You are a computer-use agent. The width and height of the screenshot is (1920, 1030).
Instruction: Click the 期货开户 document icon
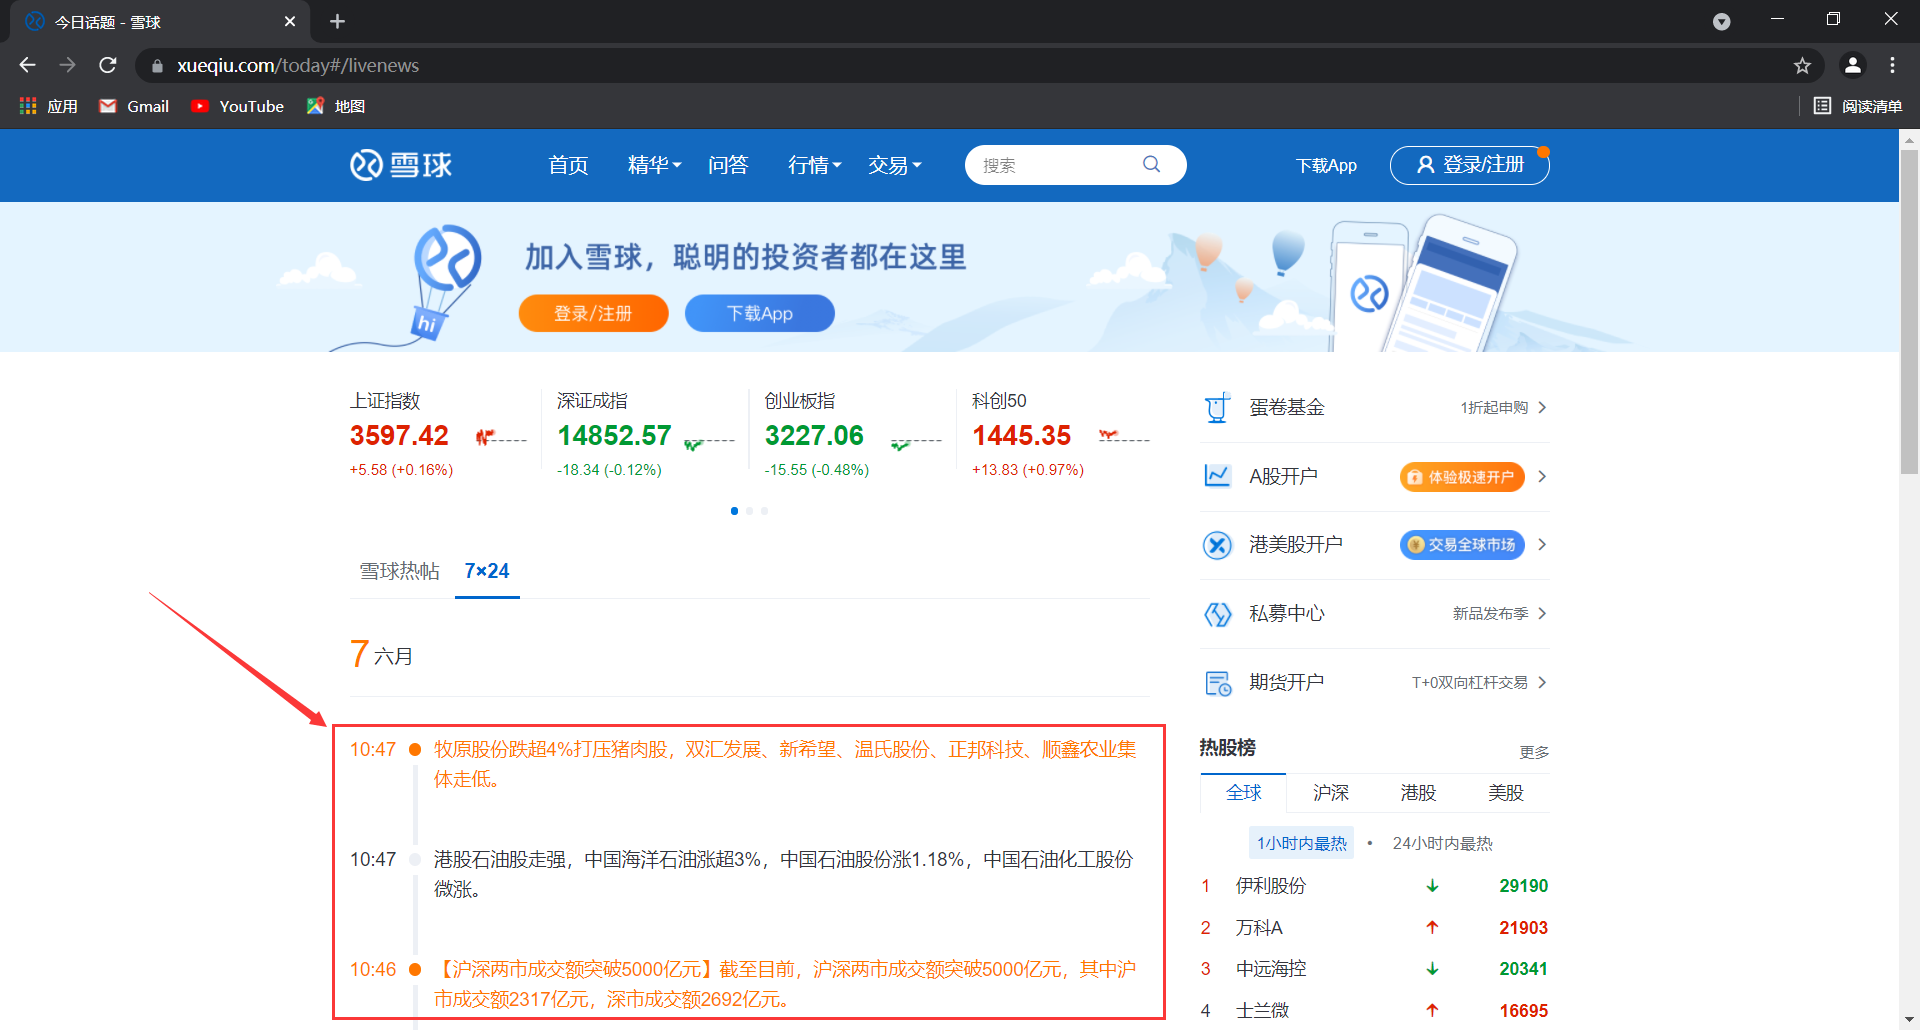pos(1217,682)
